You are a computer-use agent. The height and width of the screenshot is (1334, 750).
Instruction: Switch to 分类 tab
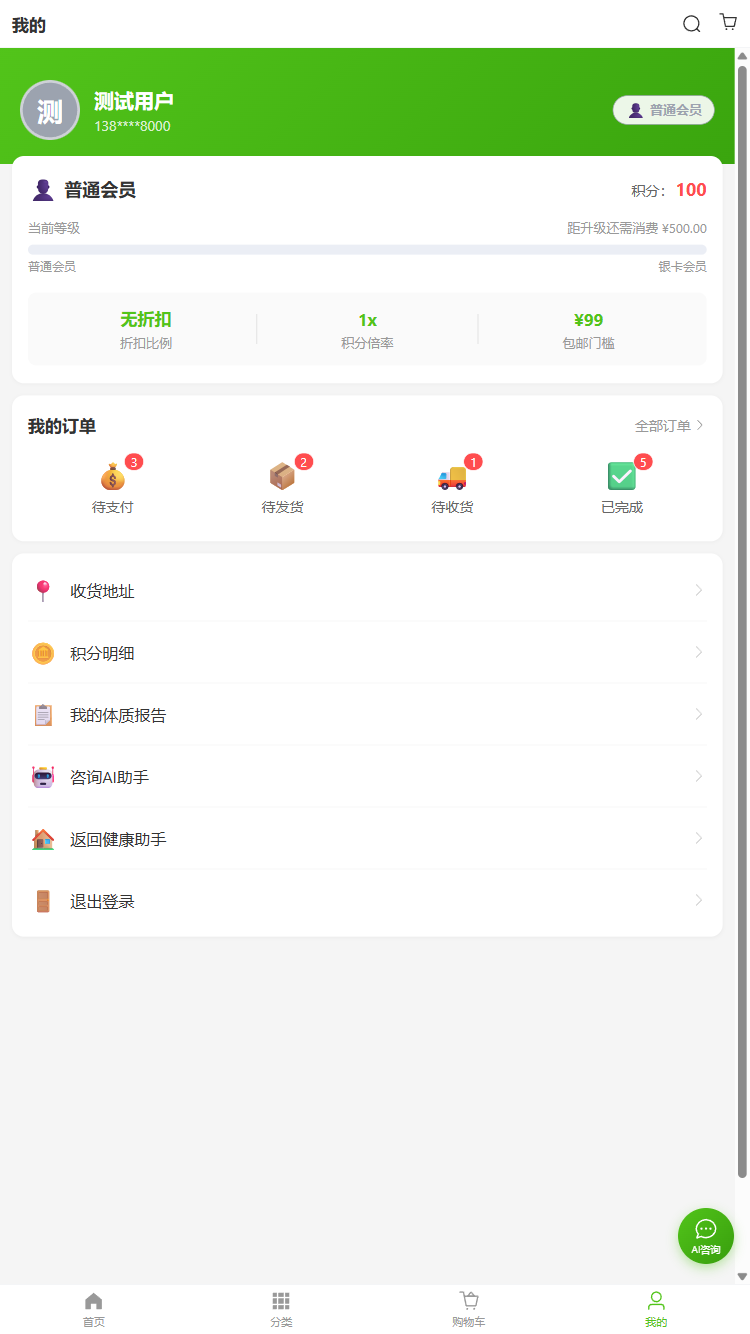click(x=281, y=1308)
